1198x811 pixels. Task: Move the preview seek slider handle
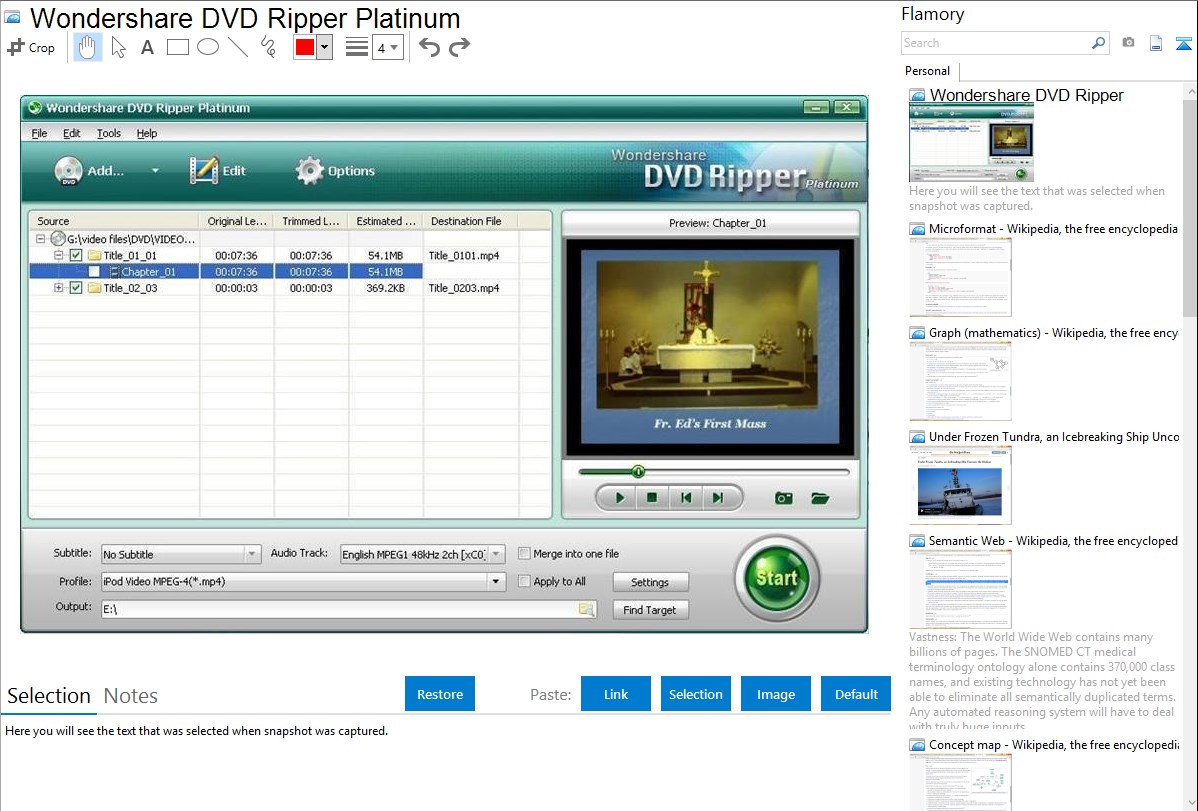click(x=638, y=472)
